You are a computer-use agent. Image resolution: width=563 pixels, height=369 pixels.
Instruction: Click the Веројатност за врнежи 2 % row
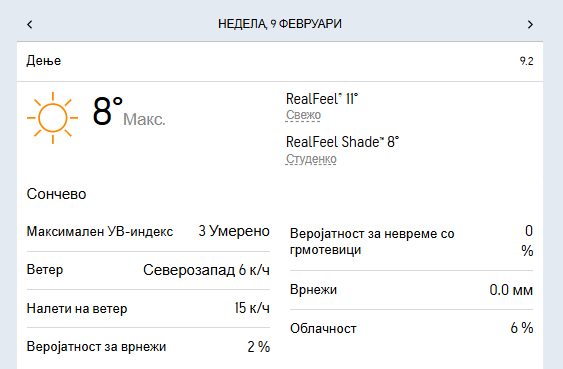point(148,347)
